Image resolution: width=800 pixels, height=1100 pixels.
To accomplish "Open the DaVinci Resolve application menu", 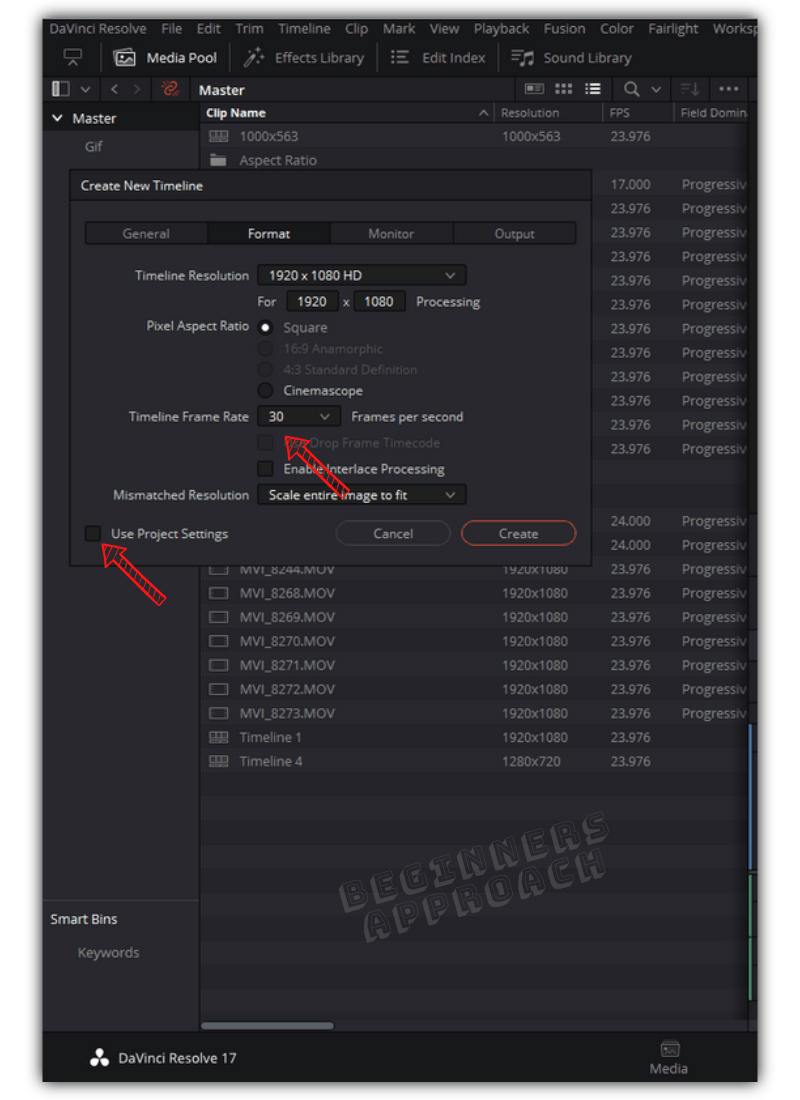I will tap(98, 29).
